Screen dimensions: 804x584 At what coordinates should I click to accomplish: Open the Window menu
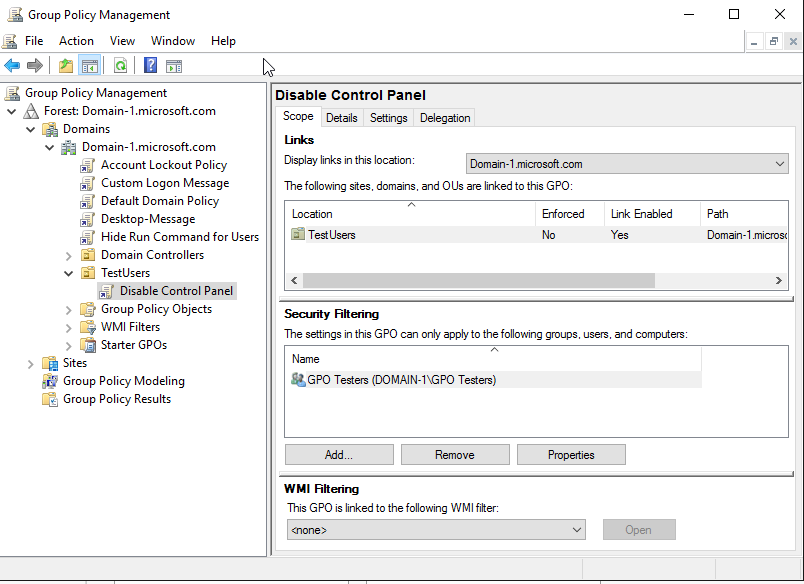[173, 41]
